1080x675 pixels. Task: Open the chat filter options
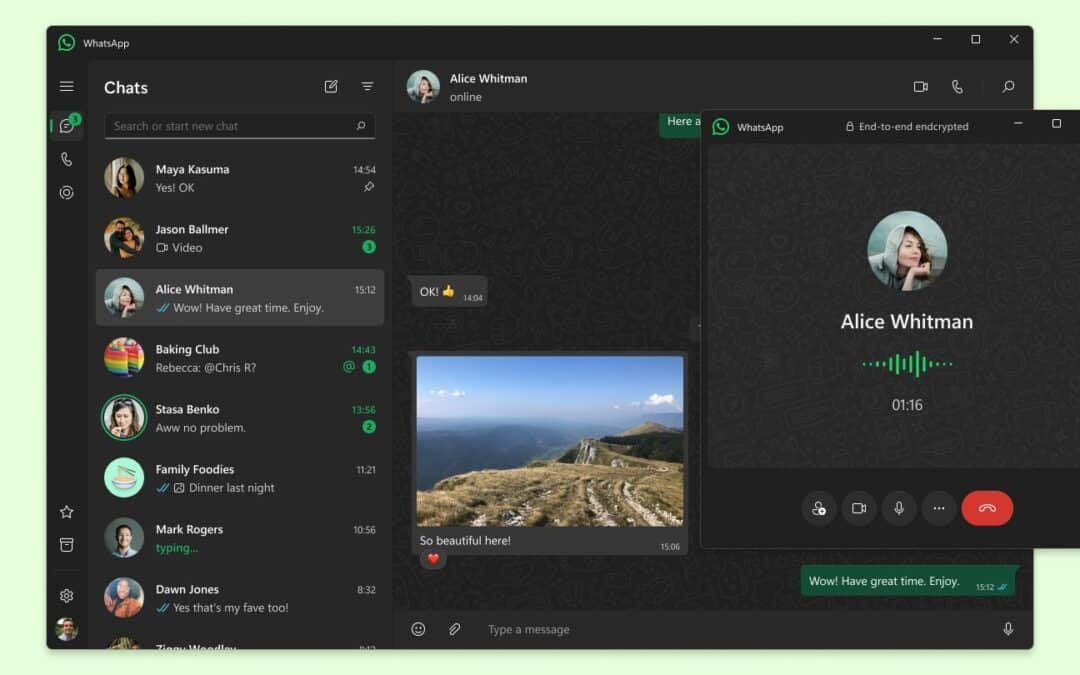(x=367, y=87)
